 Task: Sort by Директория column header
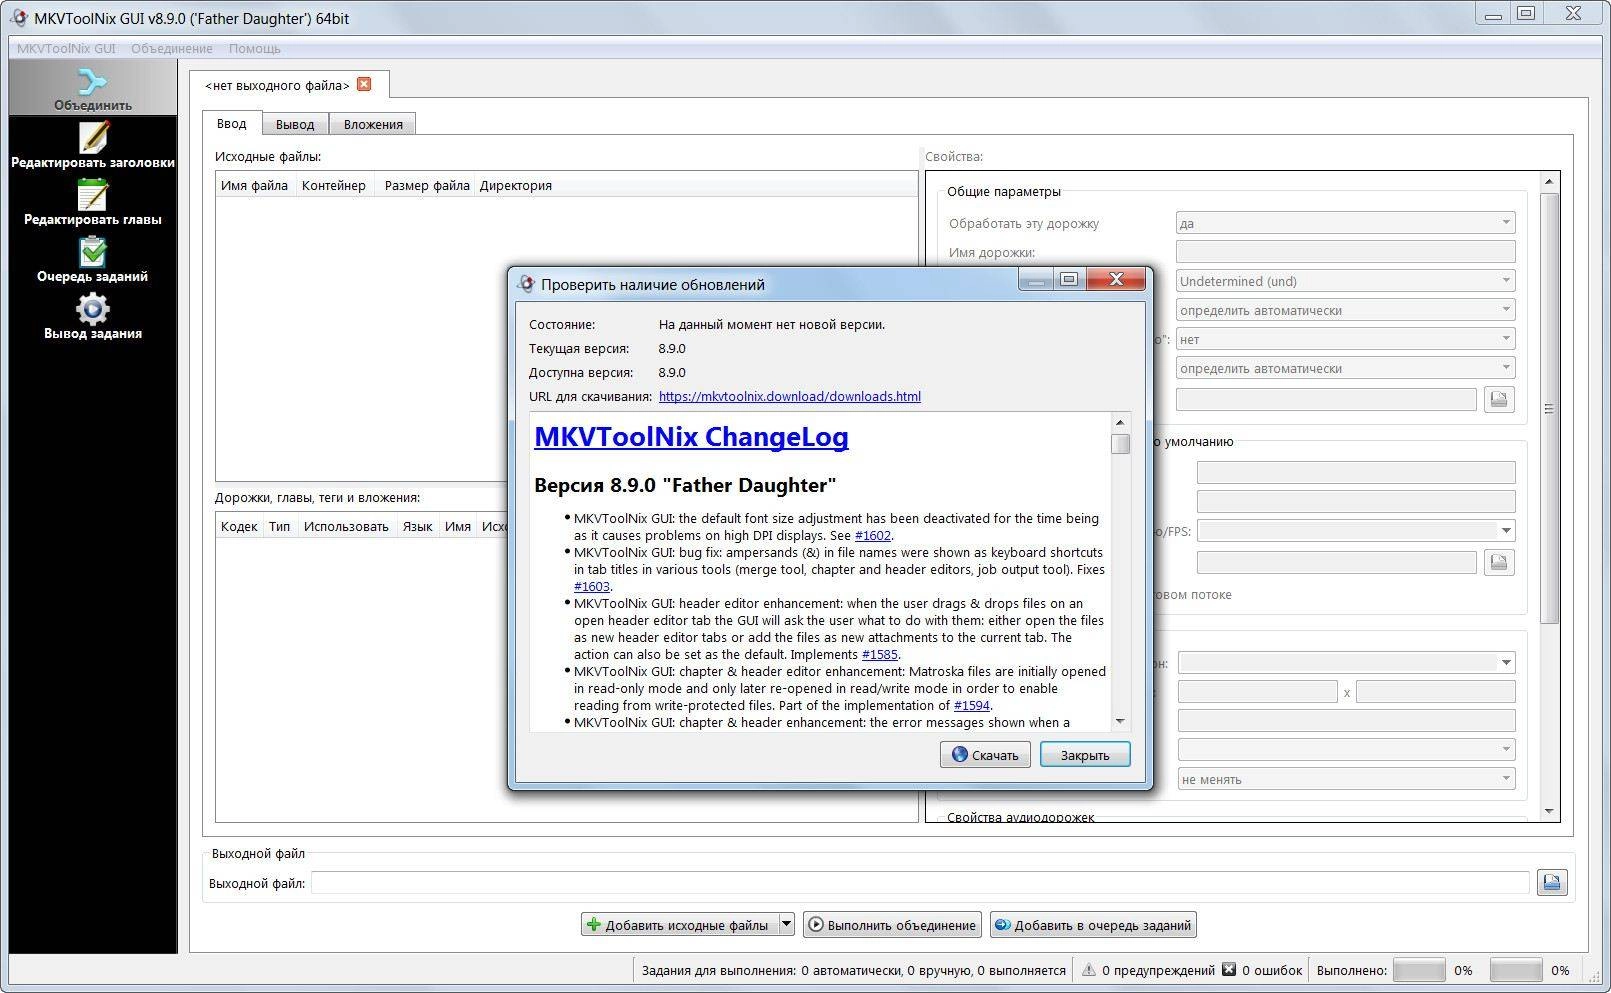click(x=516, y=185)
